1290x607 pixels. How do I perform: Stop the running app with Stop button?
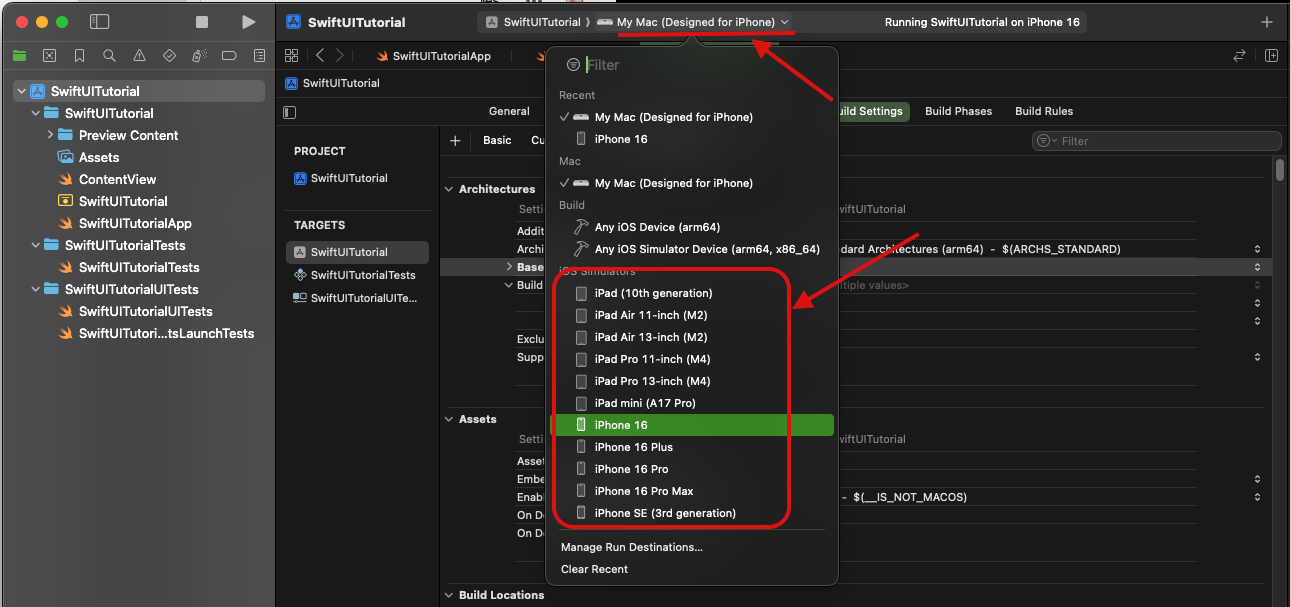(x=202, y=22)
